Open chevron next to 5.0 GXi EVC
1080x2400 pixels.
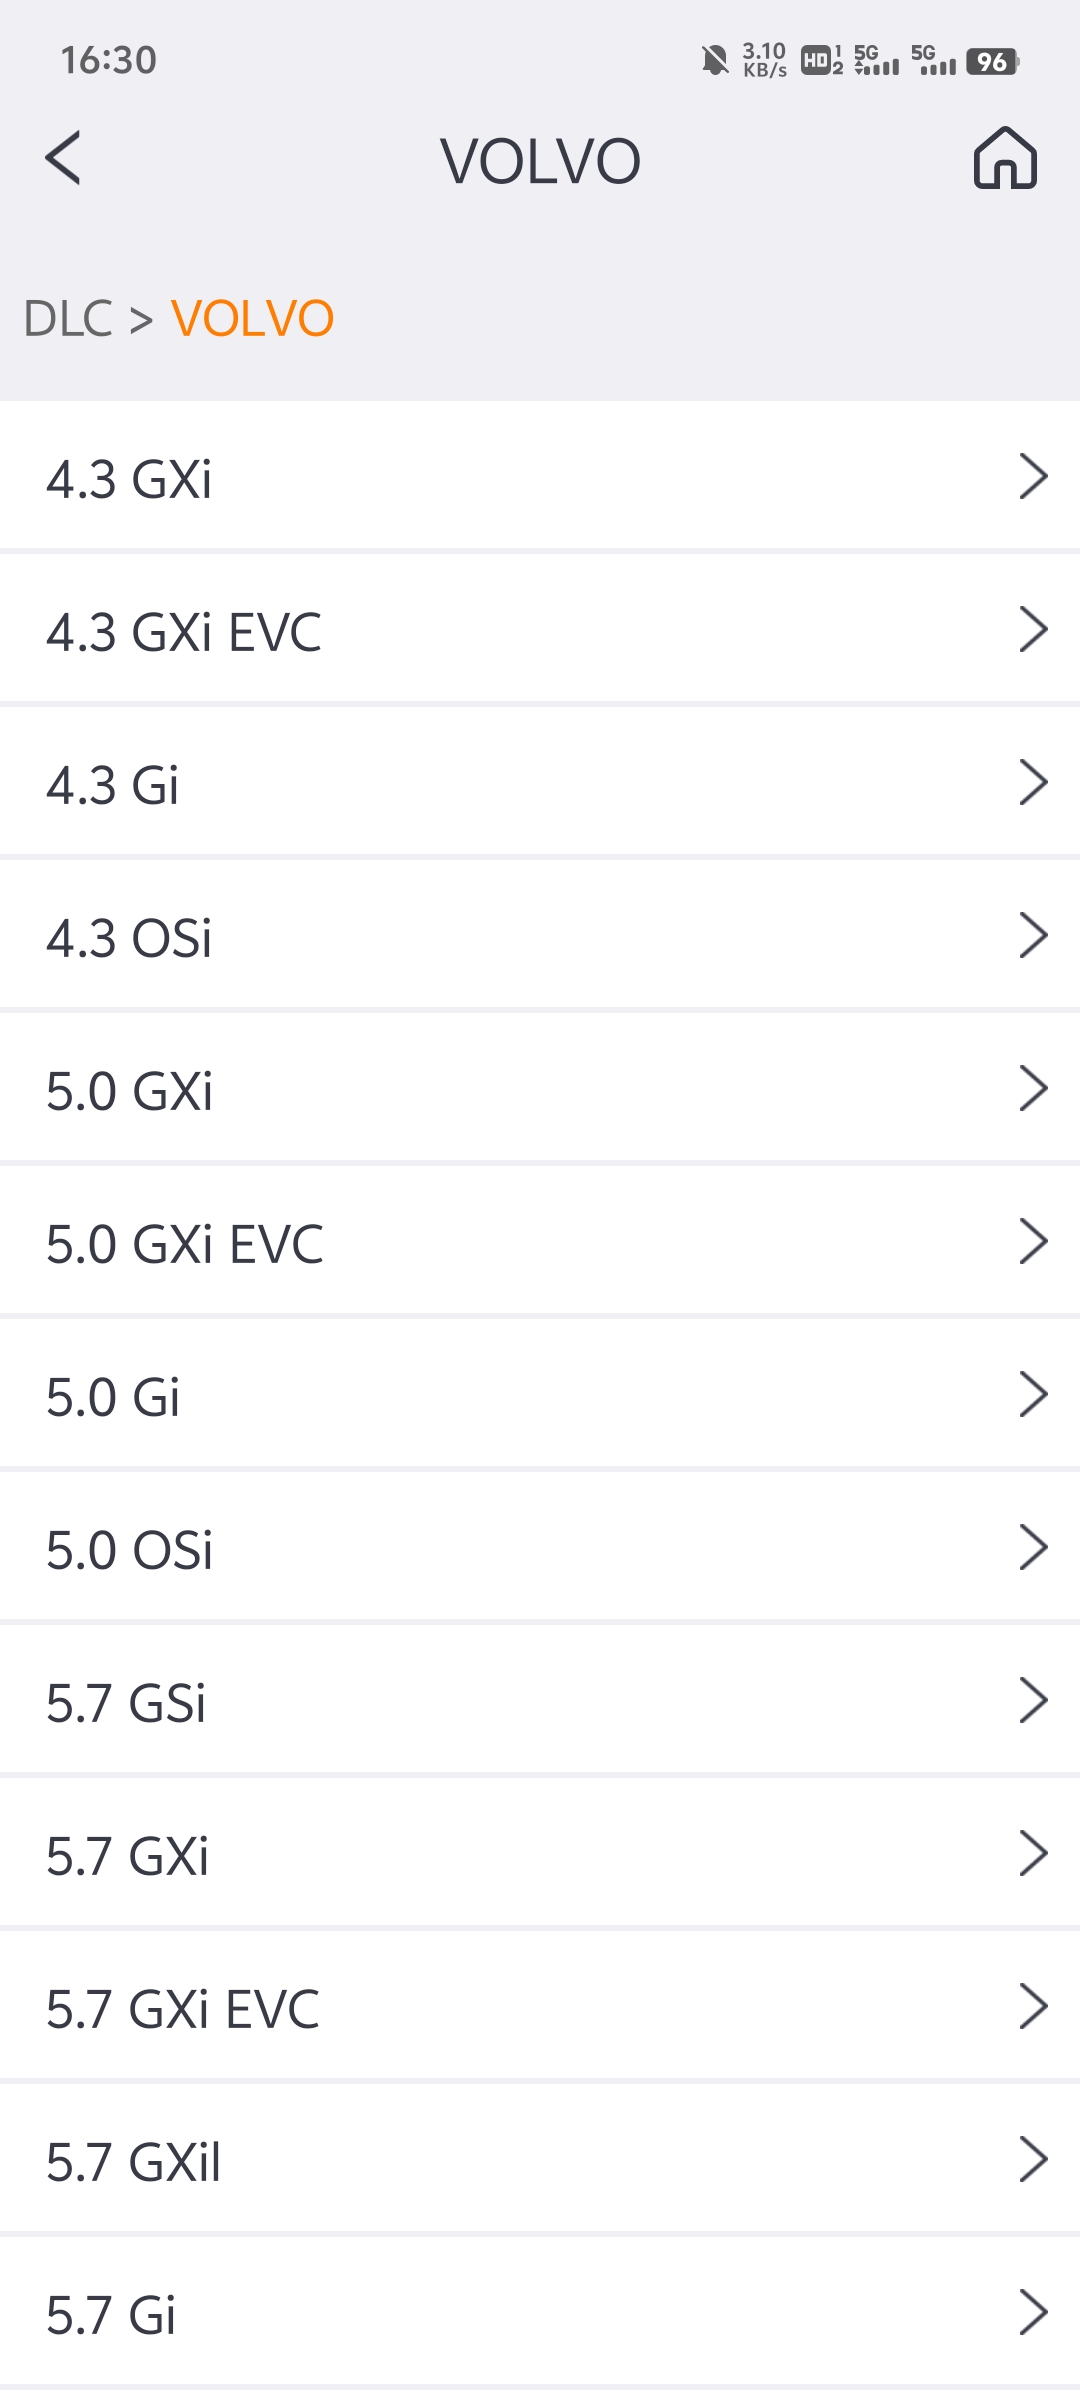coord(1032,1241)
